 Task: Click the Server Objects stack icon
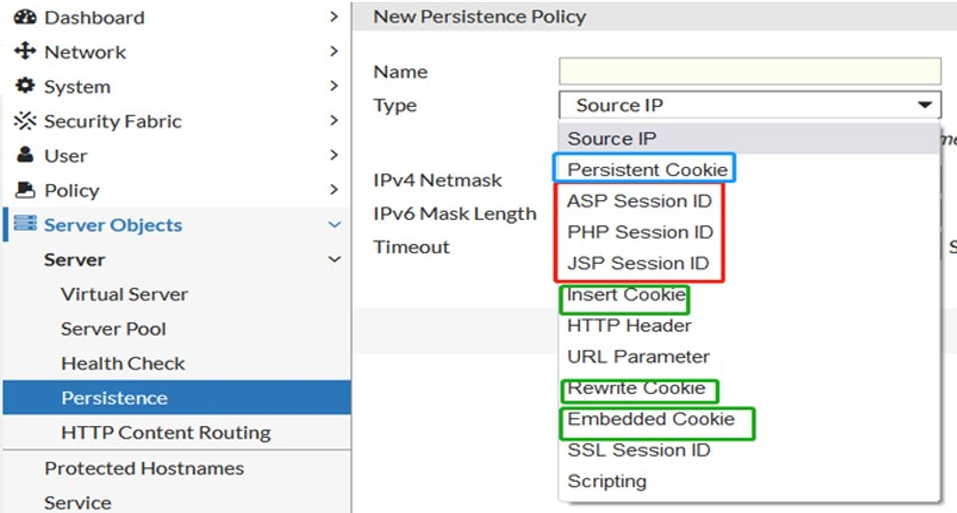click(x=25, y=224)
